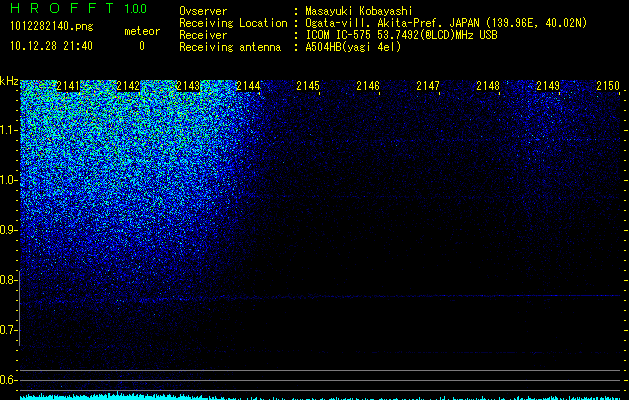Click the 2142 time marker
Image resolution: width=629 pixels, height=400 pixels.
click(x=128, y=86)
